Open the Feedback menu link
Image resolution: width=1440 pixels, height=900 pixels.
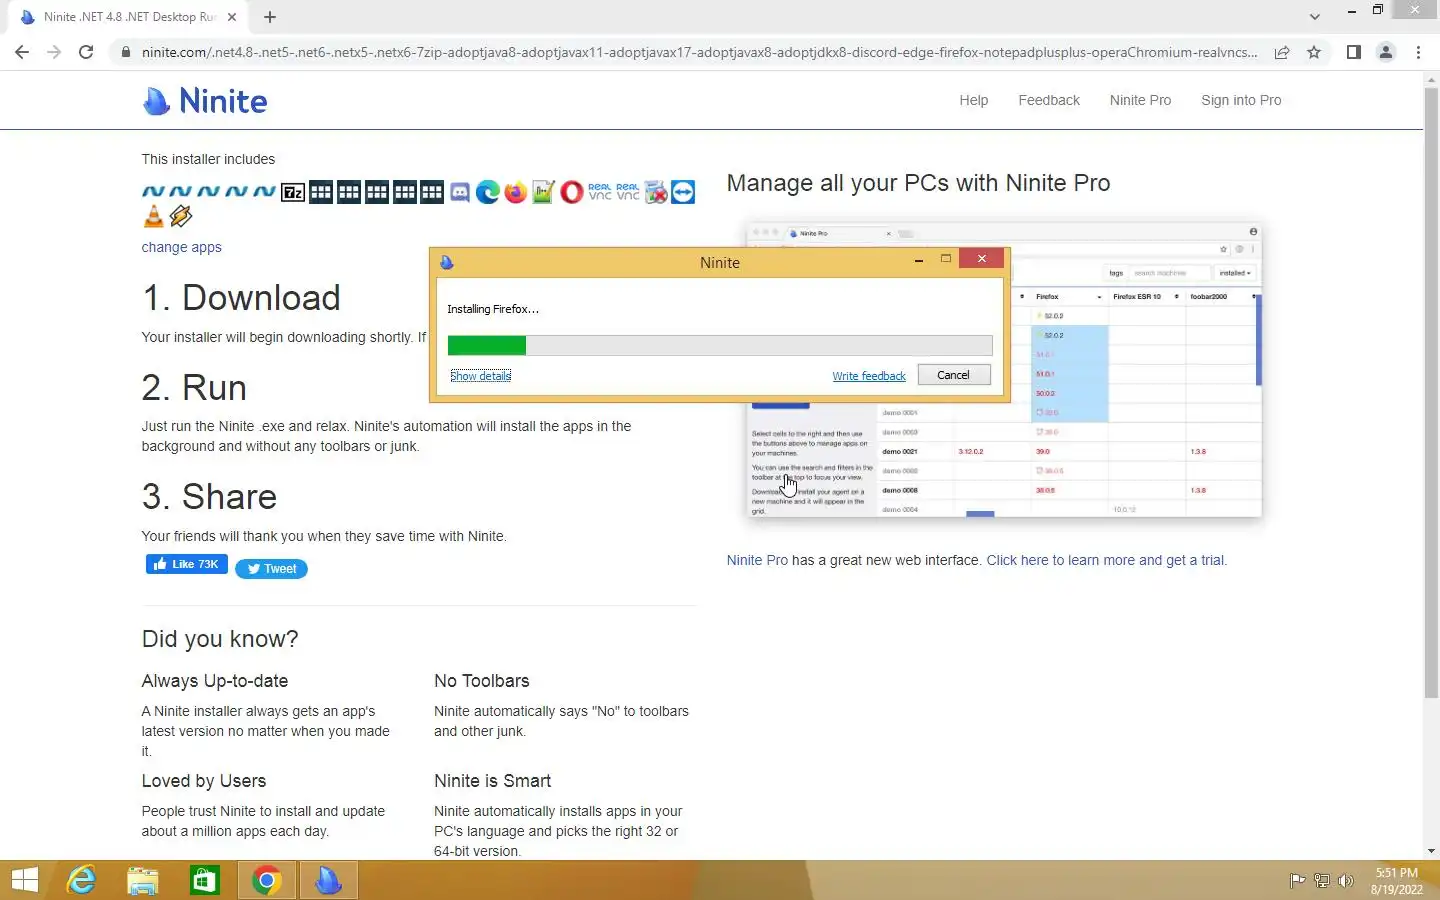pos(1049,100)
